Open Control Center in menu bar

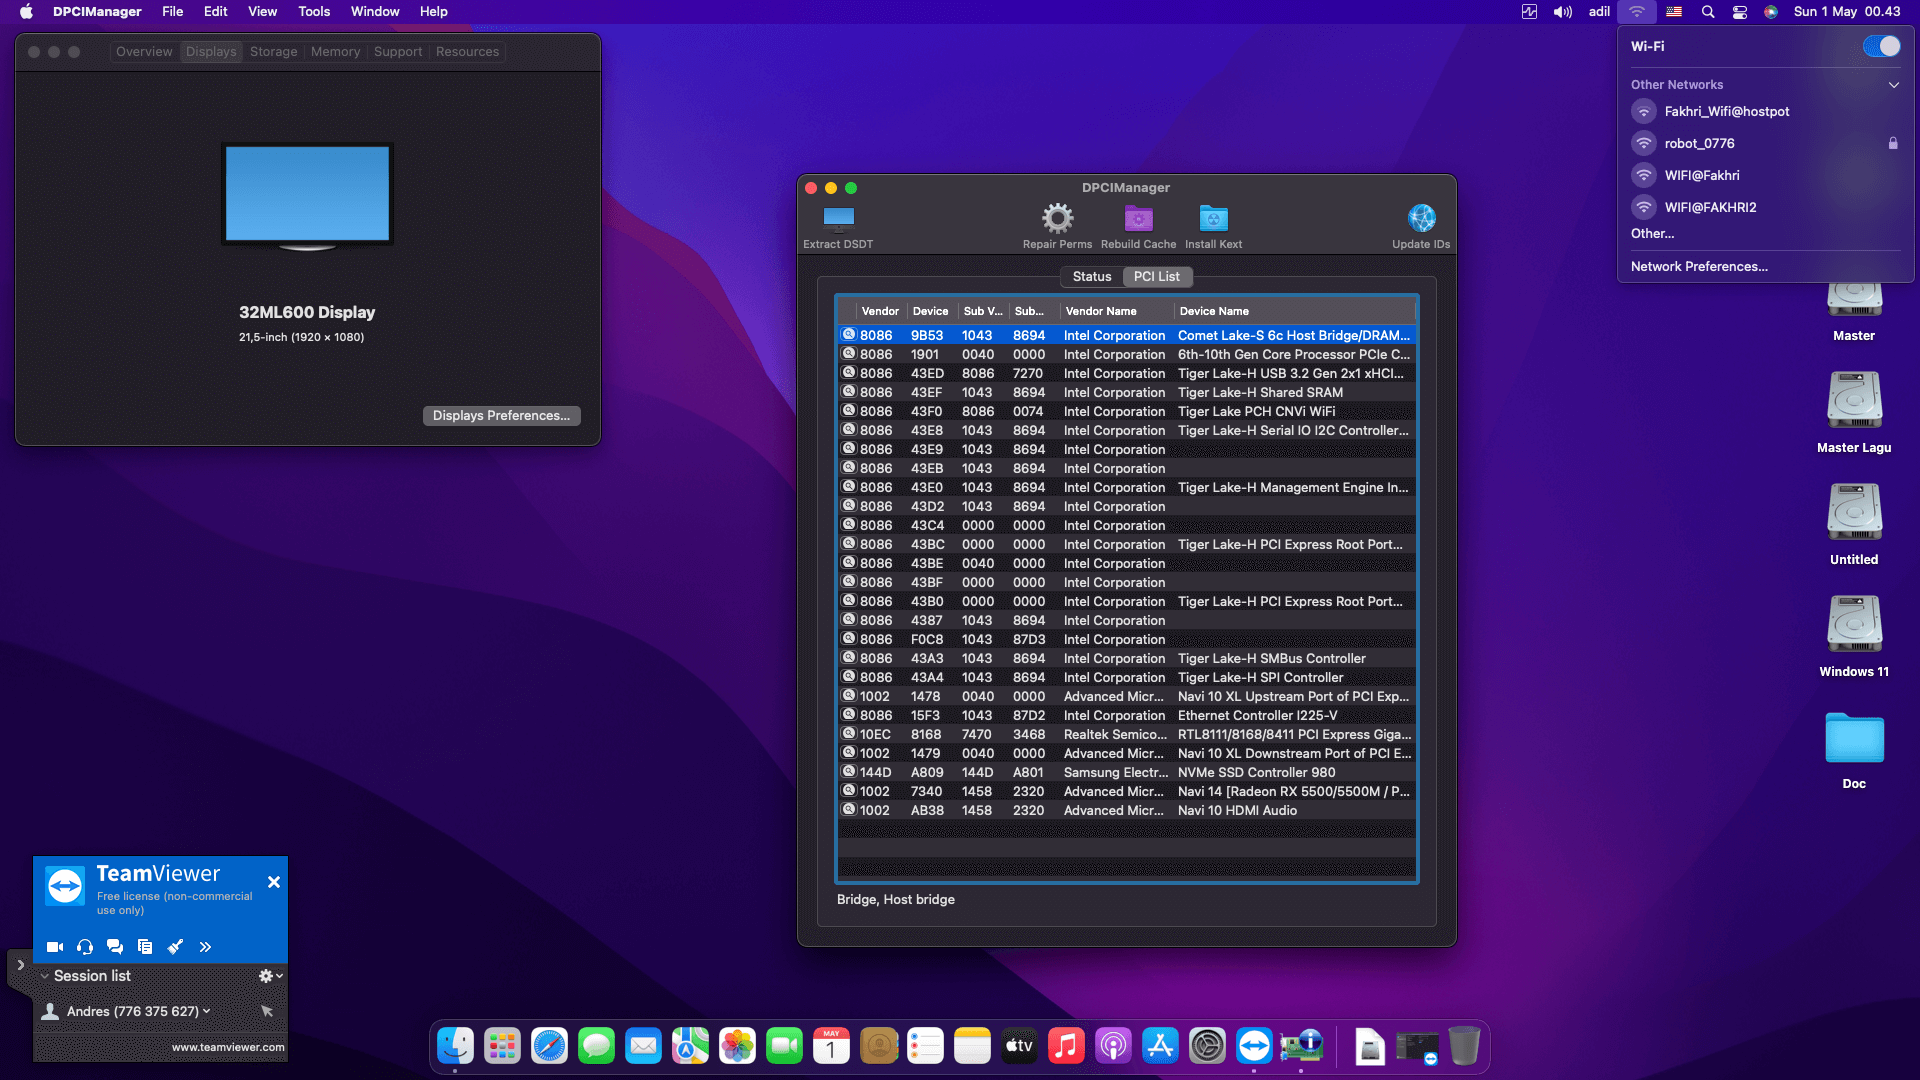[x=1740, y=12]
